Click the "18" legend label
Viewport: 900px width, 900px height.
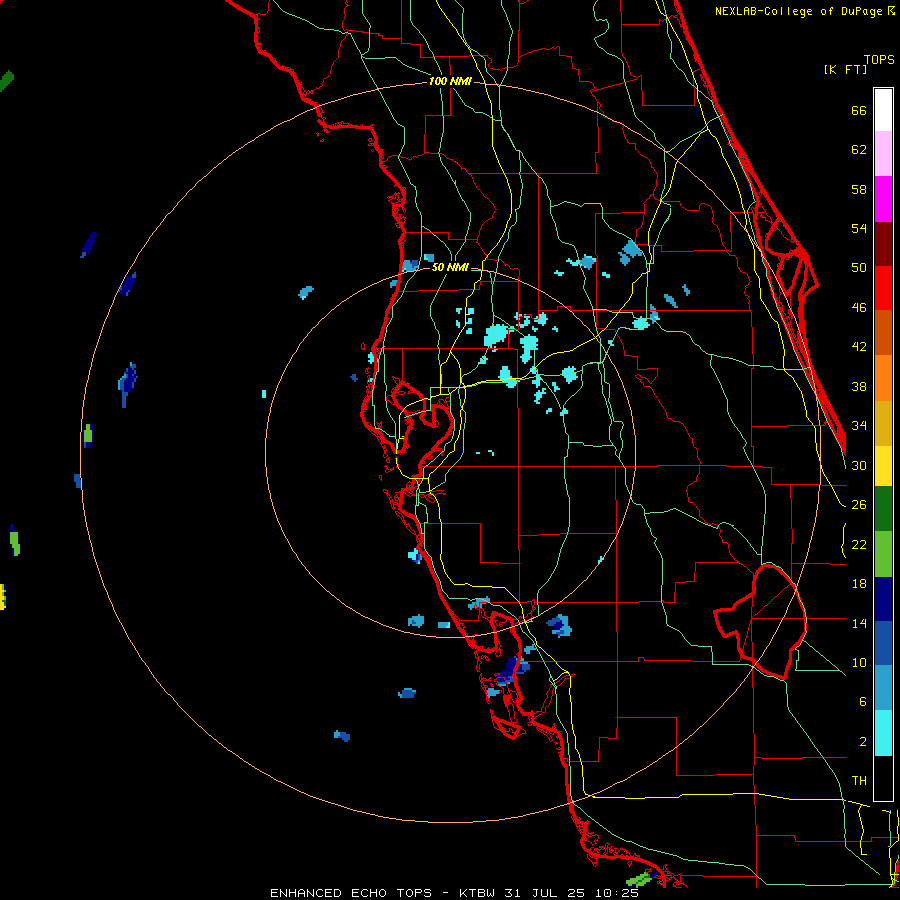coord(859,584)
